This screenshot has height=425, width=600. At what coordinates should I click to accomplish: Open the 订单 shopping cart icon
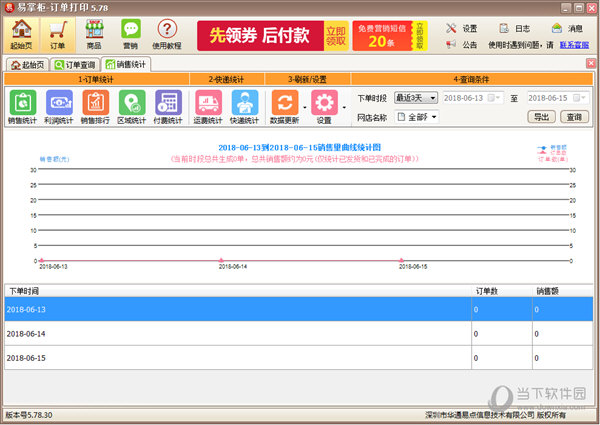coord(58,35)
